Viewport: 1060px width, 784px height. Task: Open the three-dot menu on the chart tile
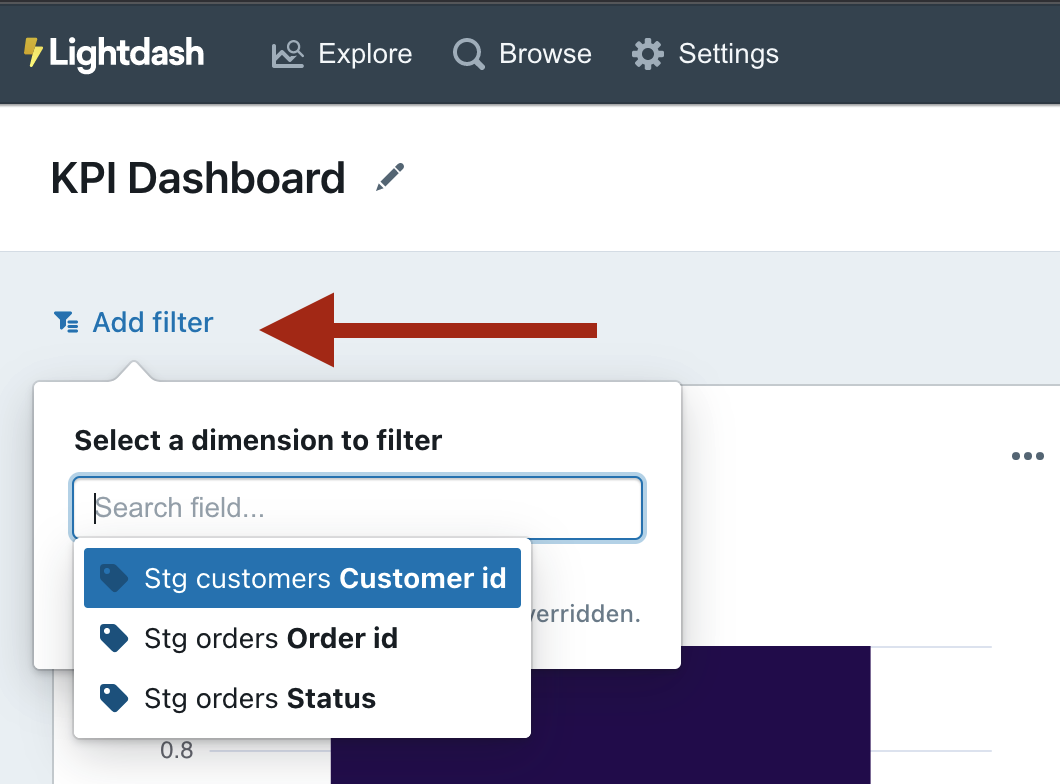[1027, 456]
